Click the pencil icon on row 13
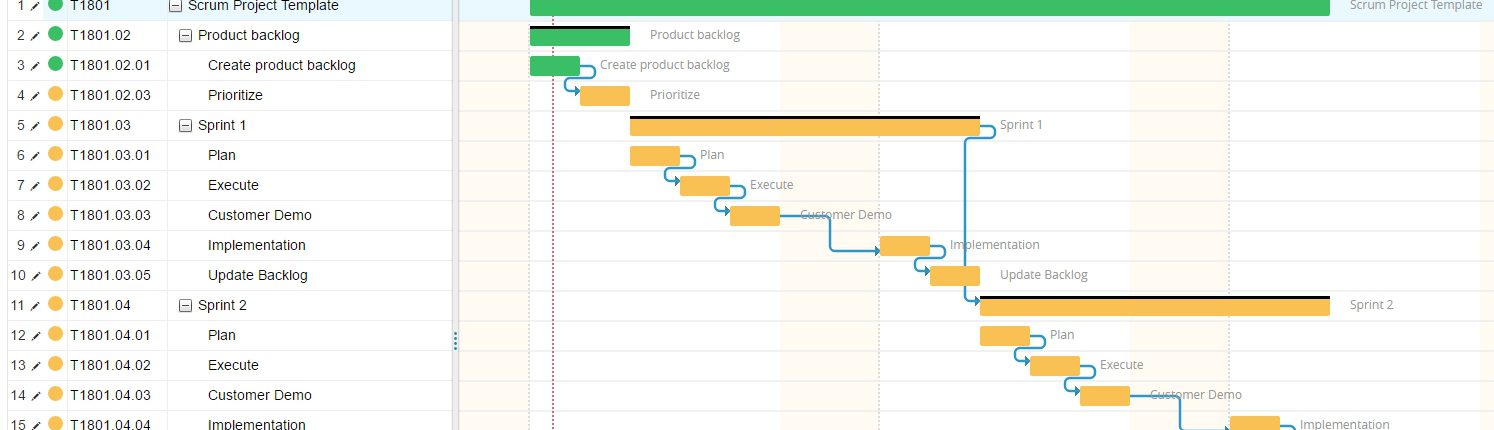 pos(36,366)
